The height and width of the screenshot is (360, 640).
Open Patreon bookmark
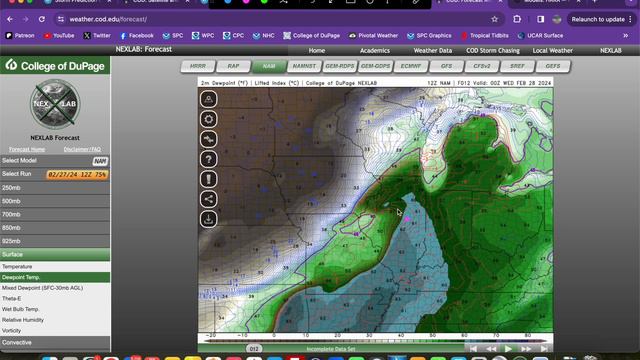pos(20,36)
